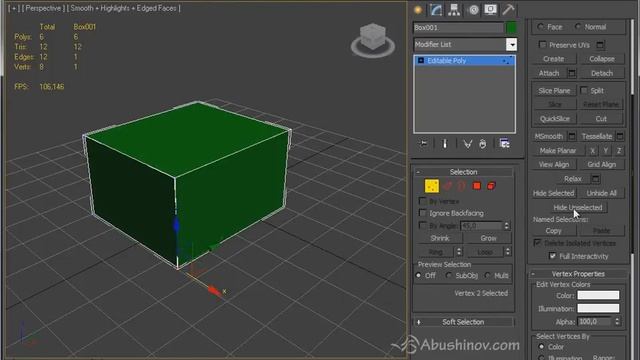640x360 pixels.
Task: Toggle By Angle checkbox
Action: 422,225
